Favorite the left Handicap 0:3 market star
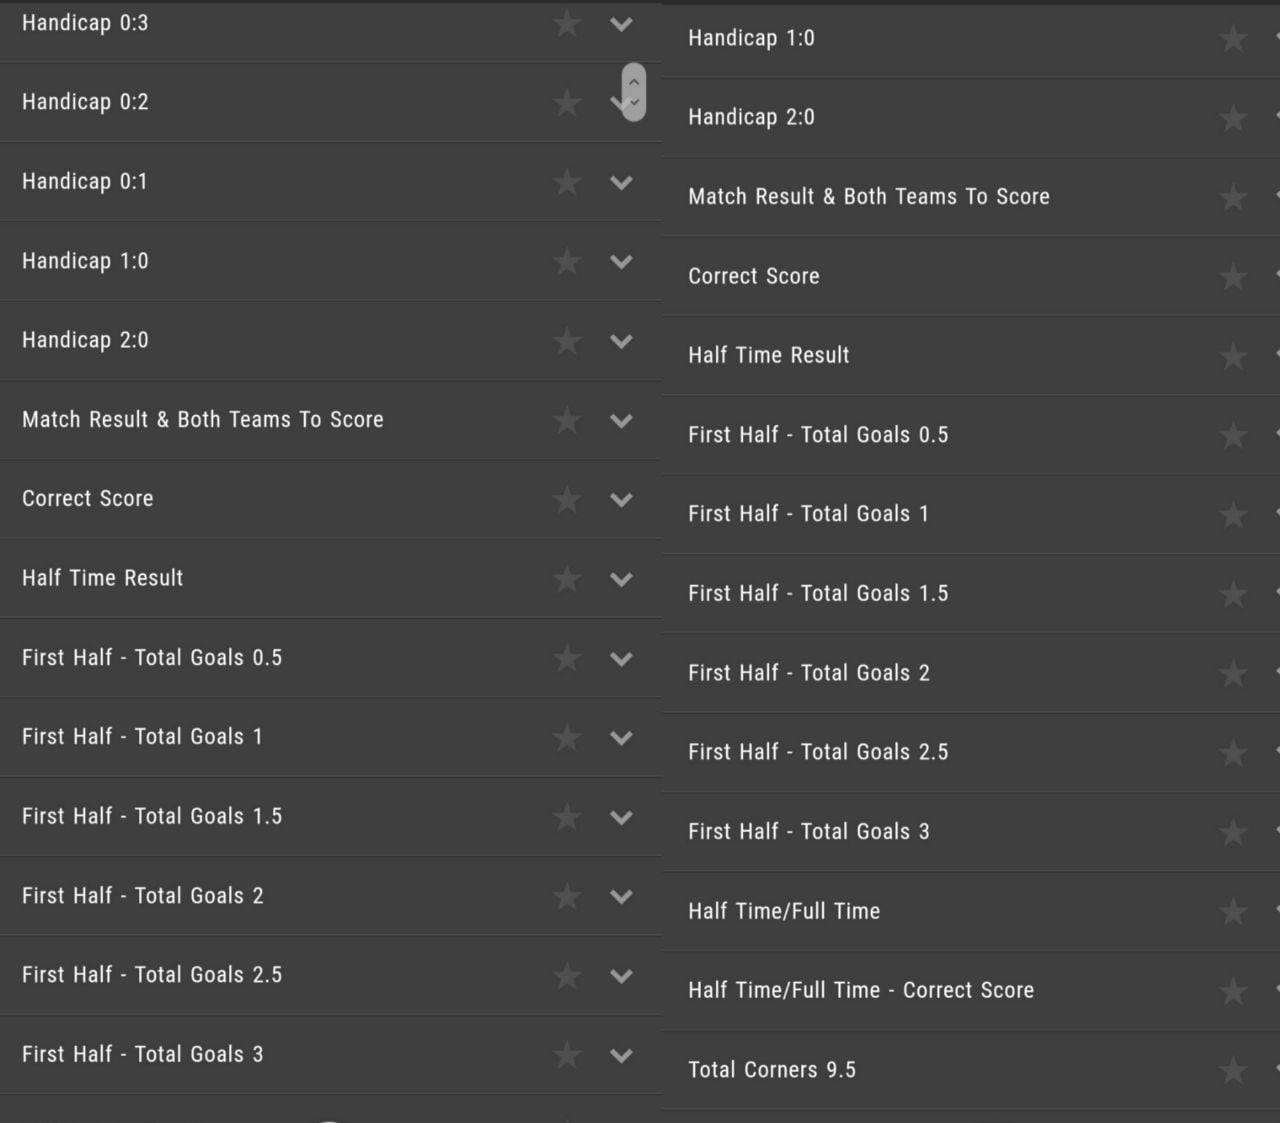The width and height of the screenshot is (1280, 1123). click(567, 23)
